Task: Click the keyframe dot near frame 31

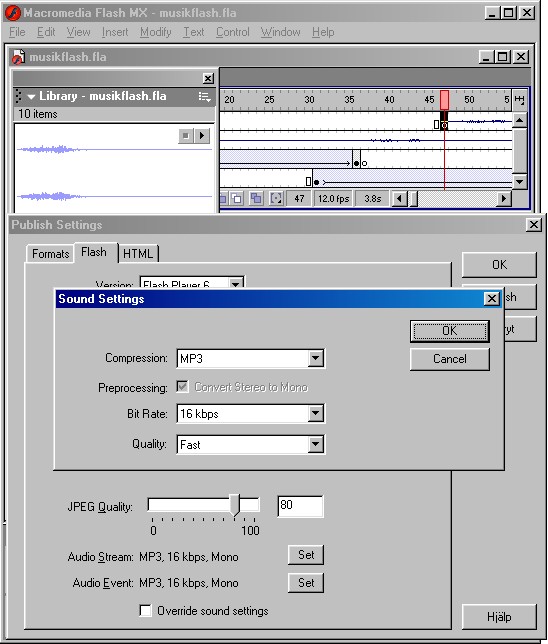Action: 316,182
